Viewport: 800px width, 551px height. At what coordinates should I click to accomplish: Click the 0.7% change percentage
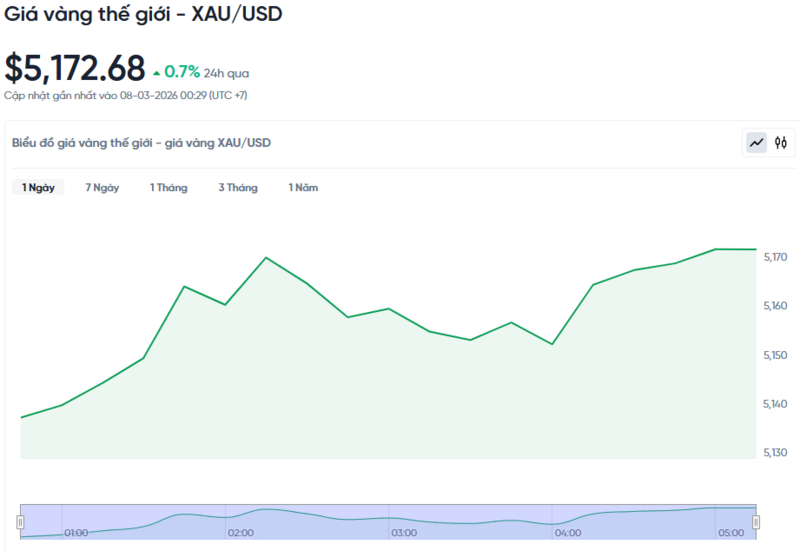[182, 72]
